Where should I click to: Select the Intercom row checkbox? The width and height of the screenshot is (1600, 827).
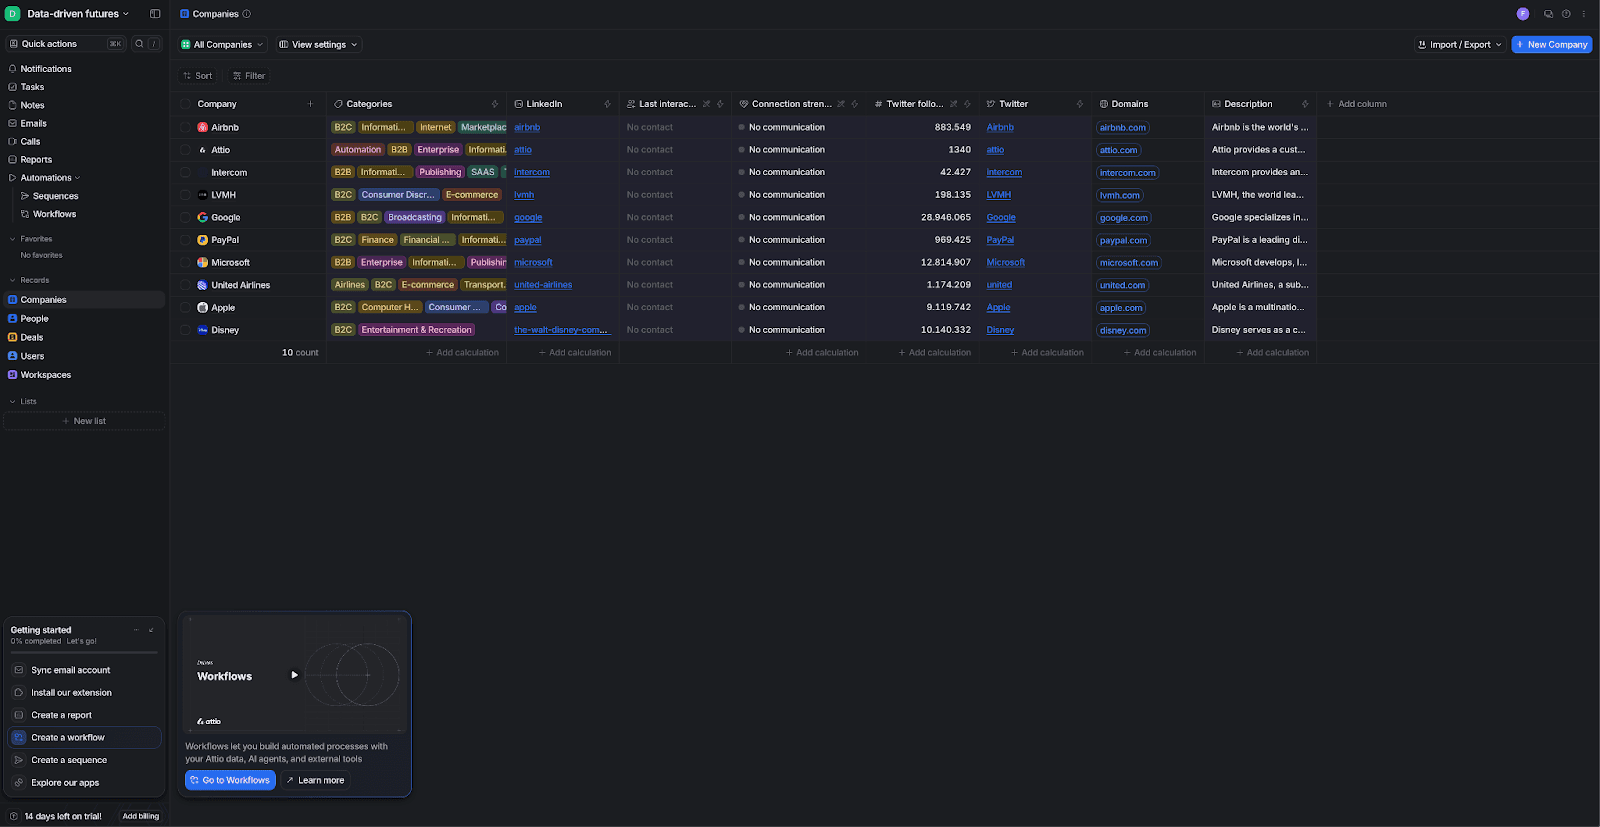pyautogui.click(x=185, y=172)
